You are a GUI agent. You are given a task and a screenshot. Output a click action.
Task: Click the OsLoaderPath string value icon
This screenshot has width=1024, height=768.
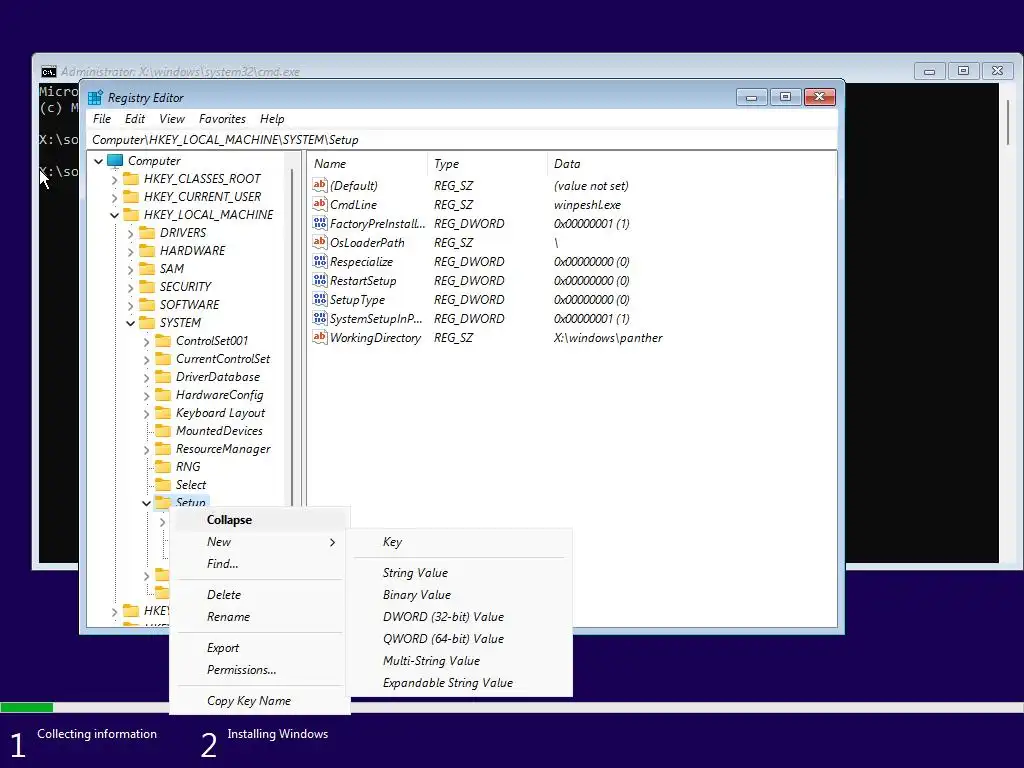pos(319,242)
